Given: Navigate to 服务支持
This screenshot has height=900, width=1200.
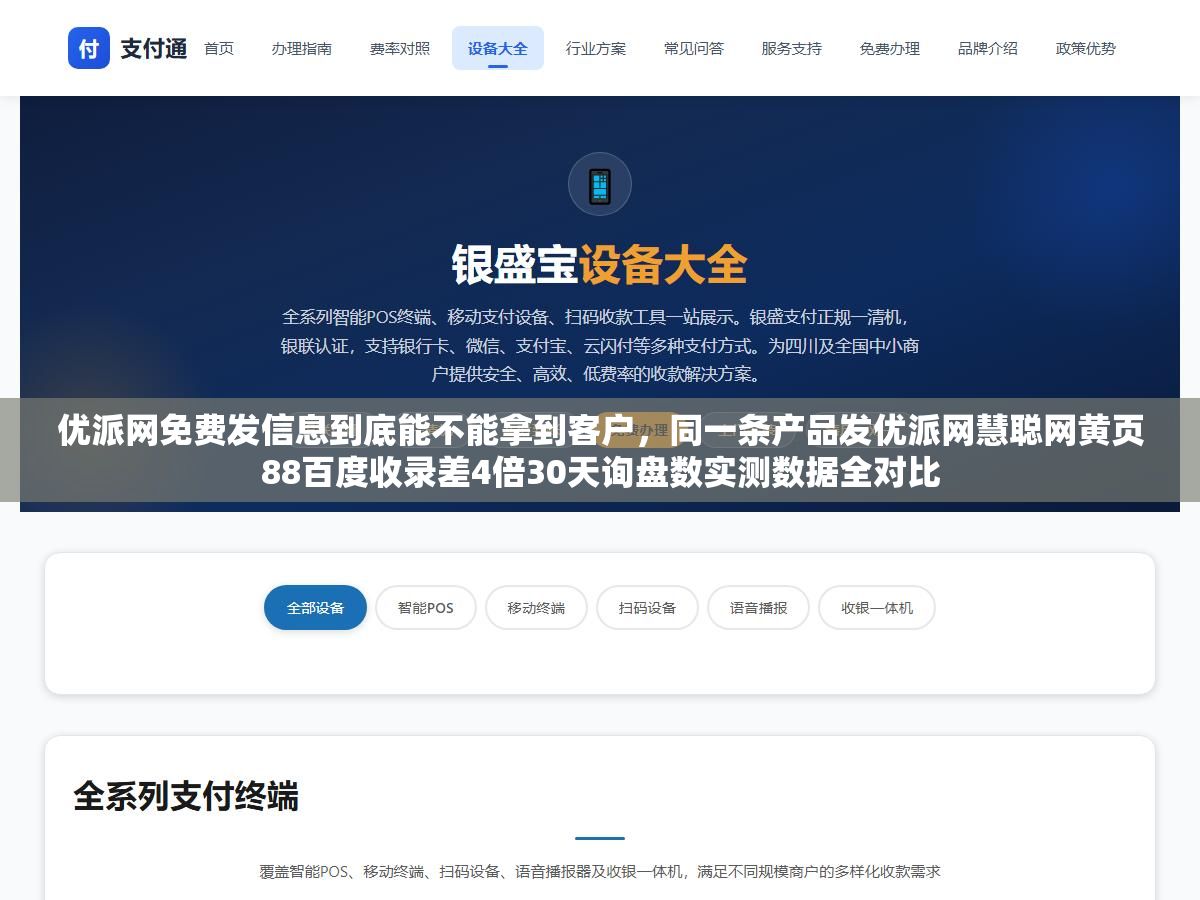Looking at the screenshot, I should (x=791, y=48).
